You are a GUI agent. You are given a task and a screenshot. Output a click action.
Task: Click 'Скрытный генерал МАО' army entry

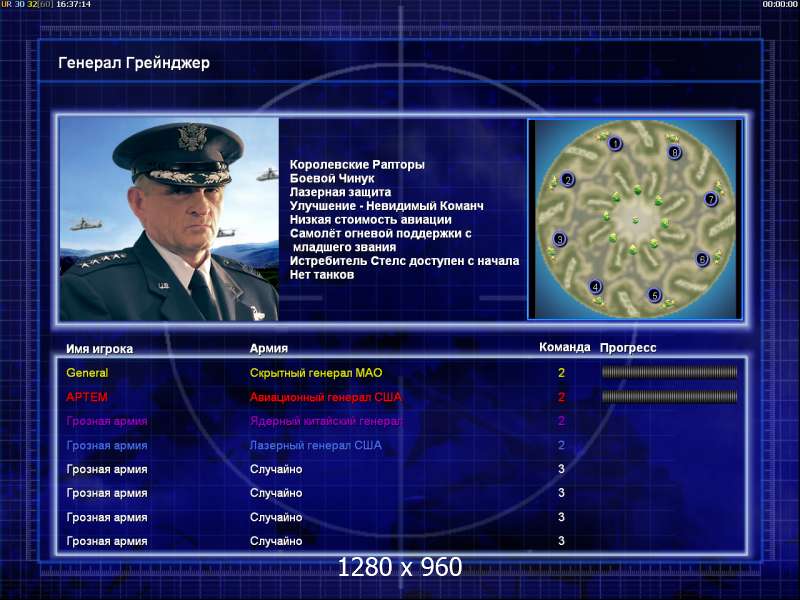[x=316, y=372]
